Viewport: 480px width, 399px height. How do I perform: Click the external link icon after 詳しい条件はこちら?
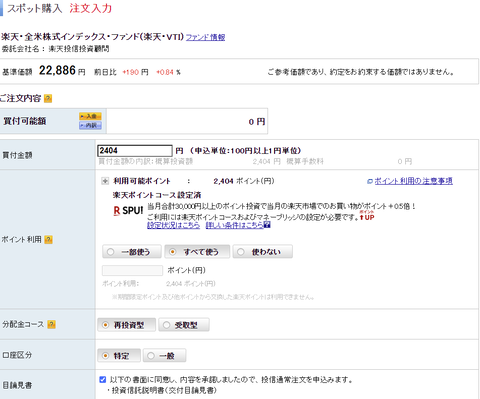(x=267, y=225)
